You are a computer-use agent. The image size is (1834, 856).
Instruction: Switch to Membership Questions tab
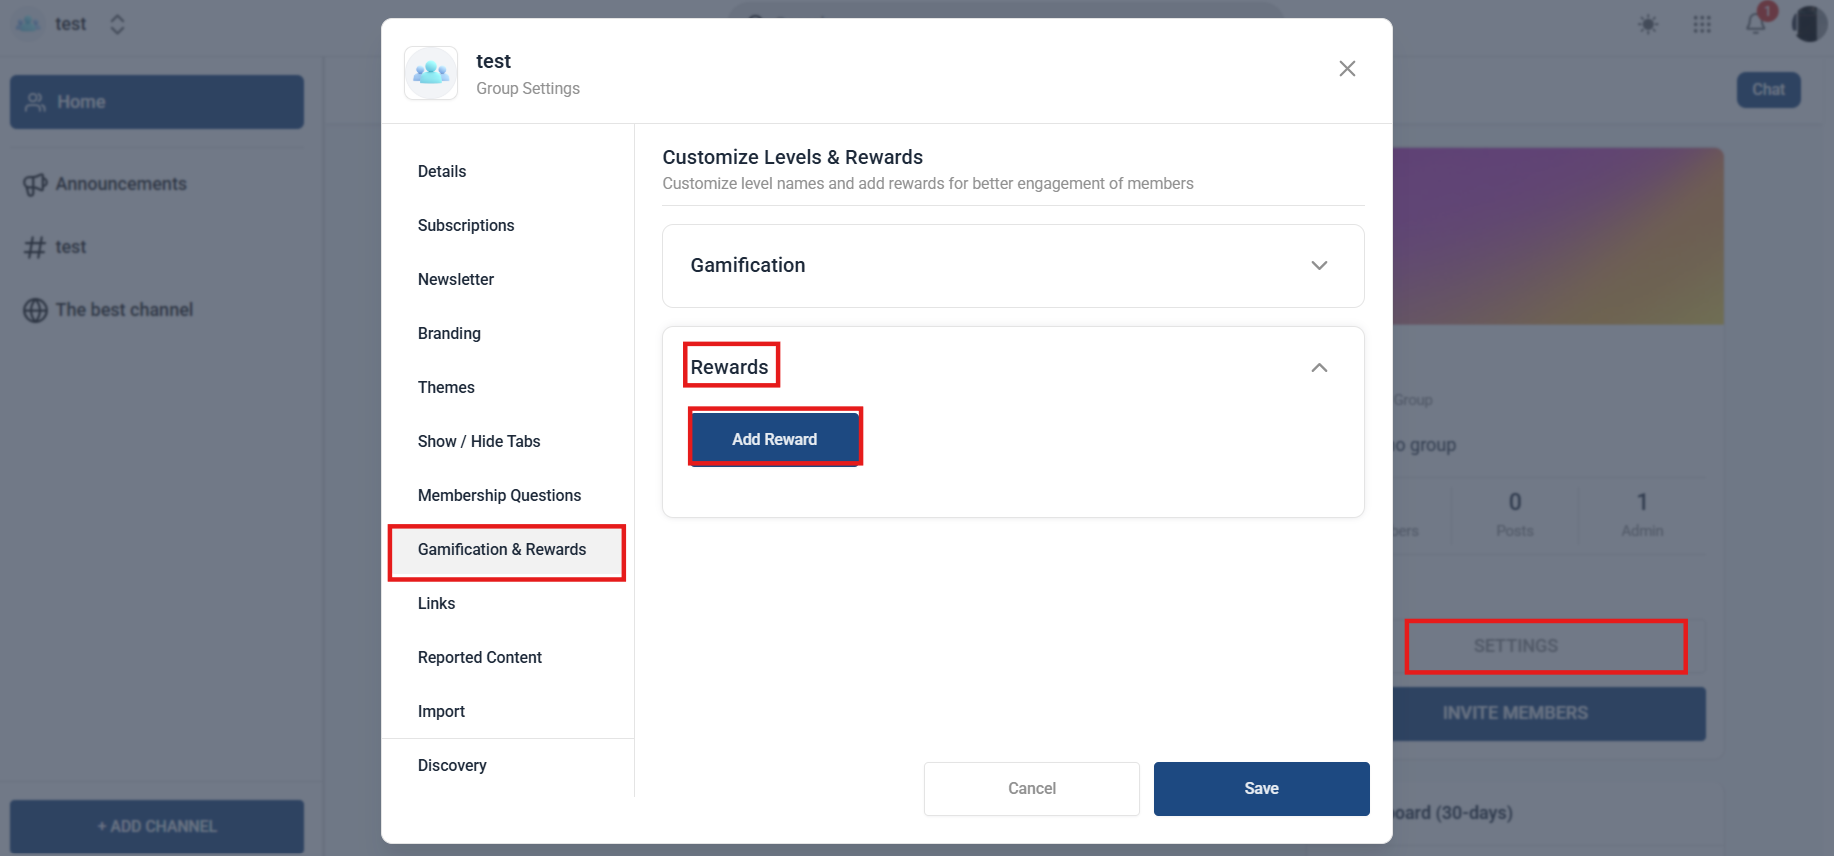(x=499, y=496)
